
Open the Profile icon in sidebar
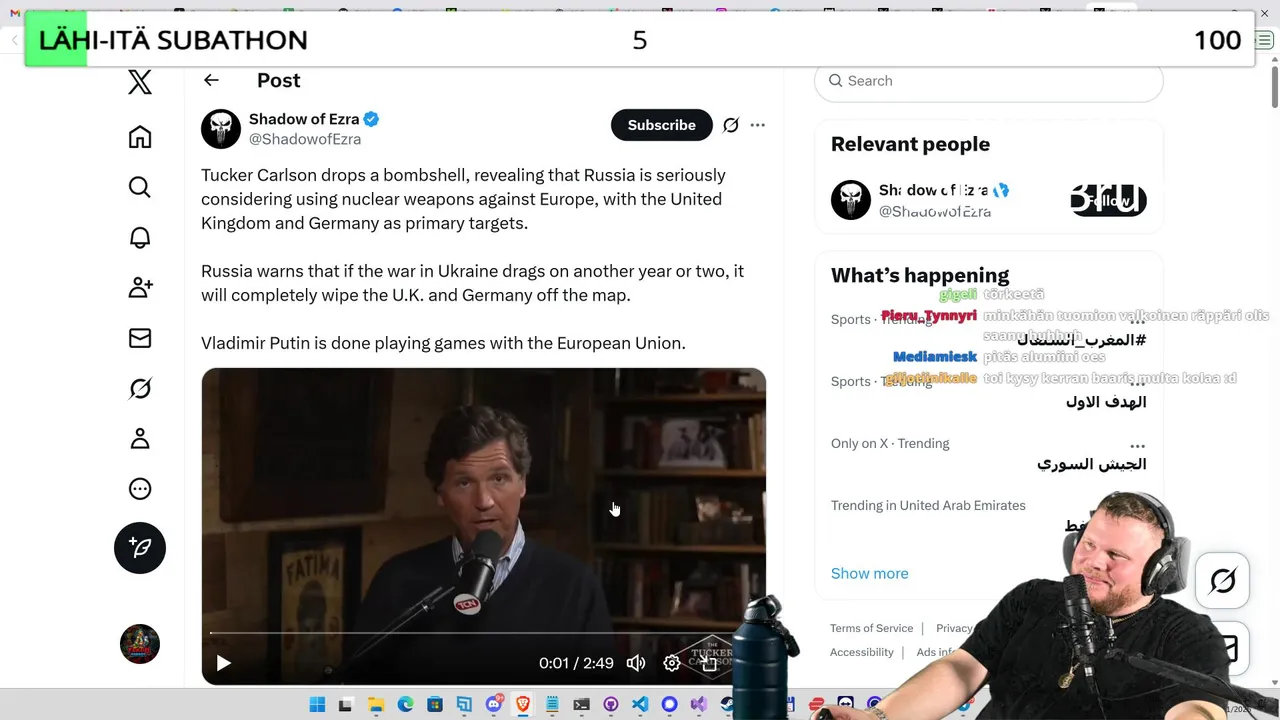140,438
